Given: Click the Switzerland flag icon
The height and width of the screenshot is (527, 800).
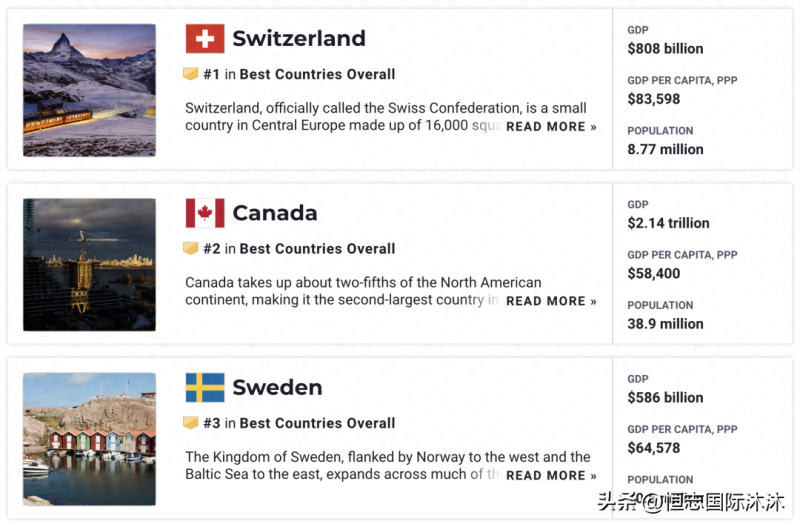Looking at the screenshot, I should (x=204, y=39).
